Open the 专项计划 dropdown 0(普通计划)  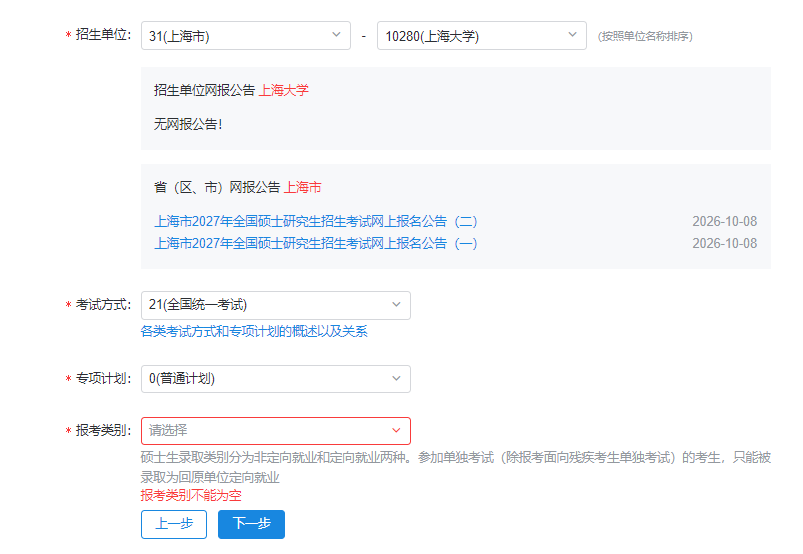pos(276,379)
